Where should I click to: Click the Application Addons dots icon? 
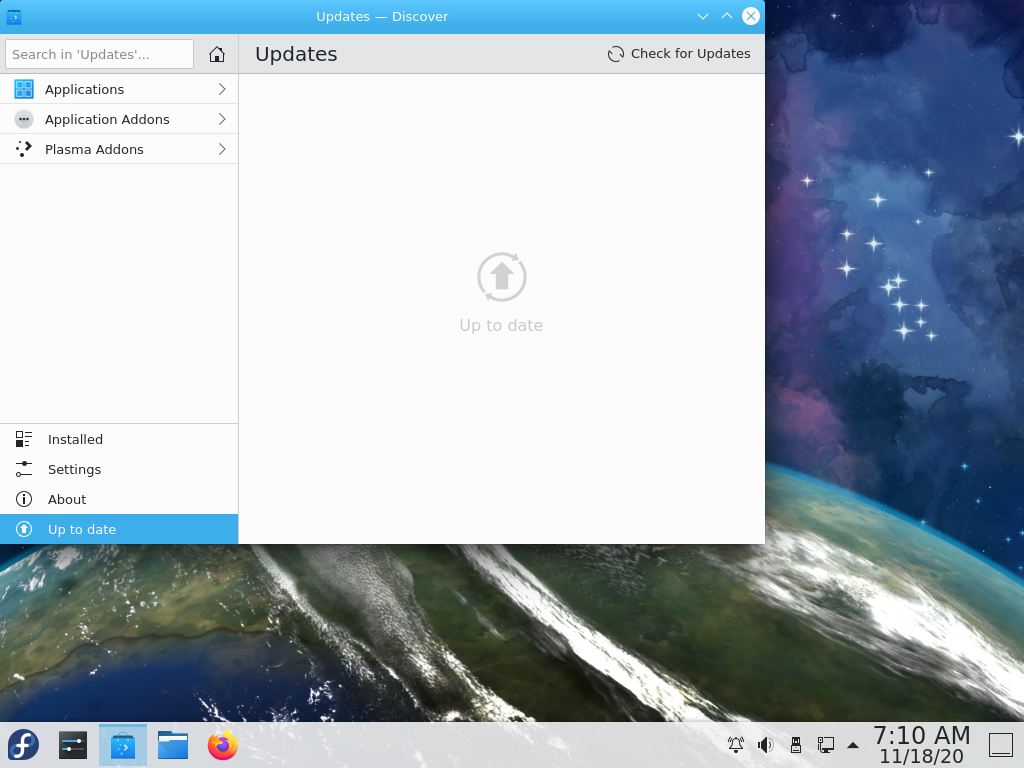24,120
